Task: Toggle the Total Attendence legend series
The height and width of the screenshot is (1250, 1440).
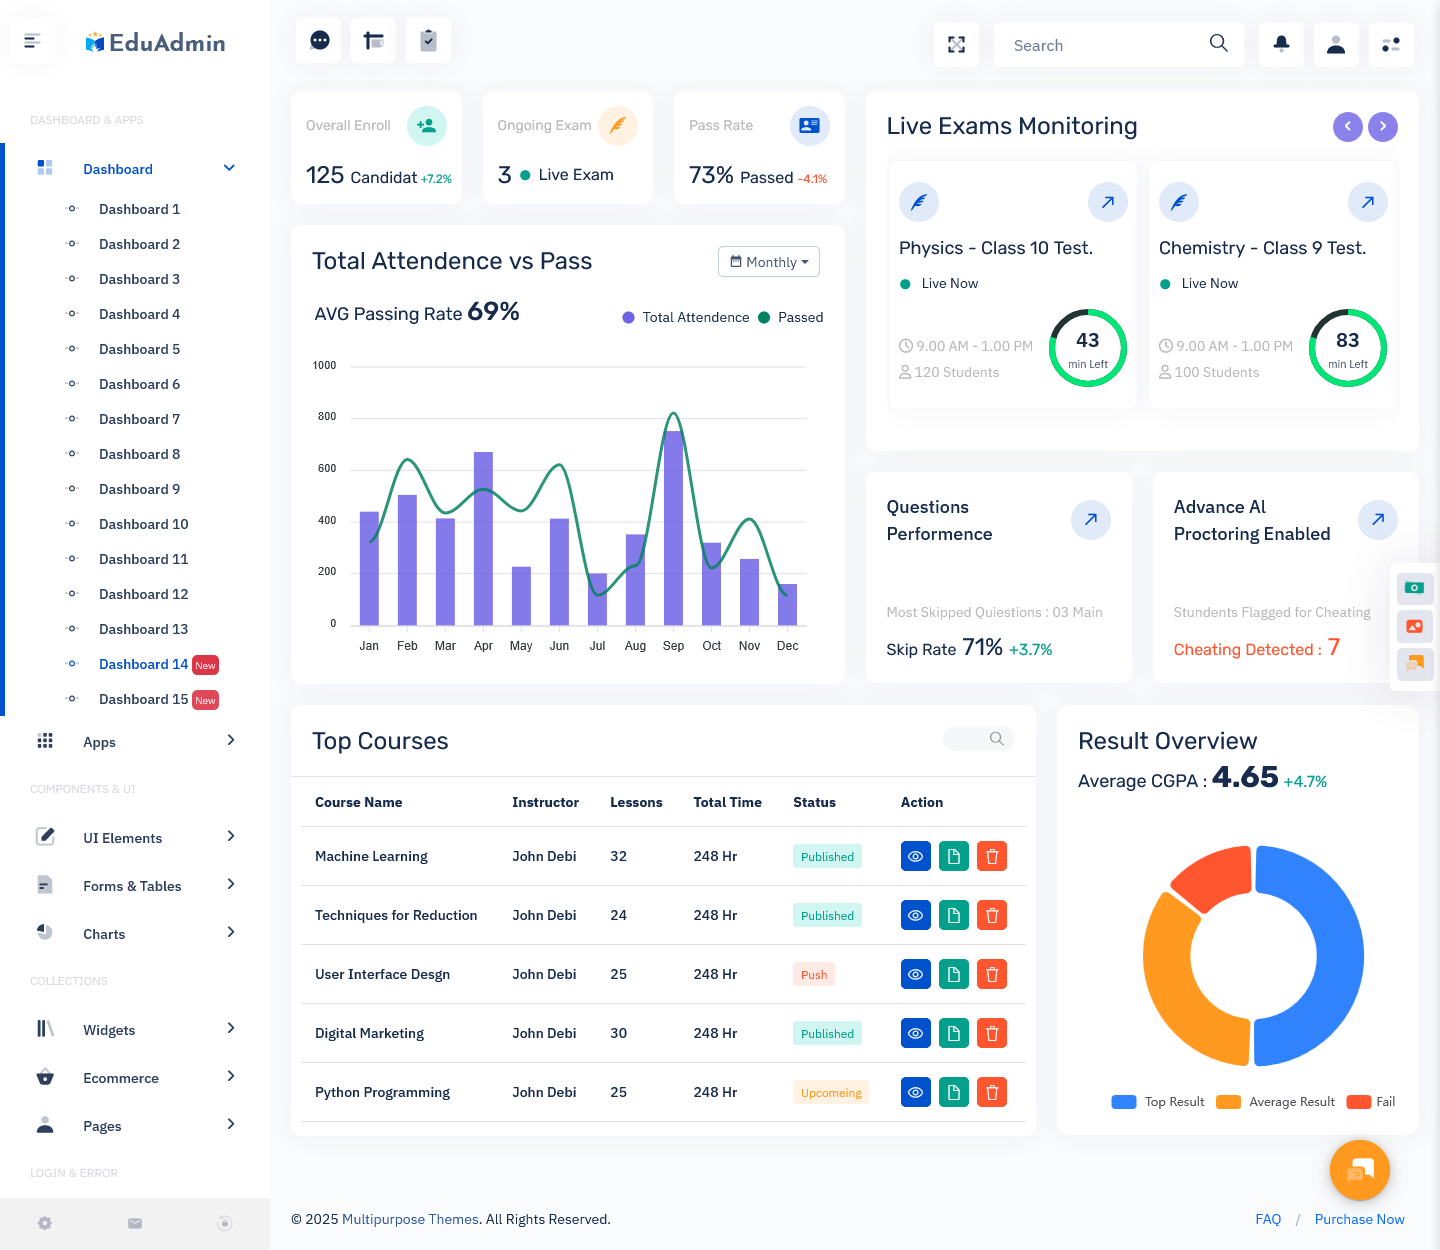Action: [x=686, y=318]
